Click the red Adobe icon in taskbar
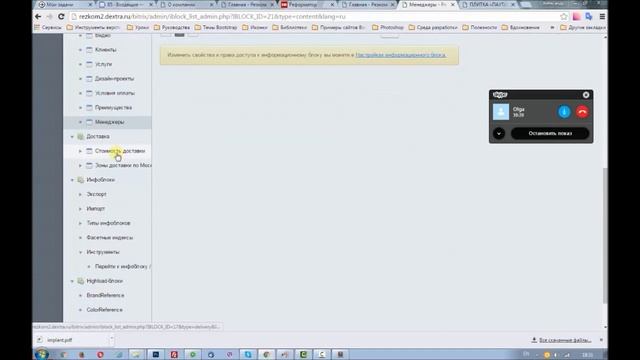 [x=174, y=354]
